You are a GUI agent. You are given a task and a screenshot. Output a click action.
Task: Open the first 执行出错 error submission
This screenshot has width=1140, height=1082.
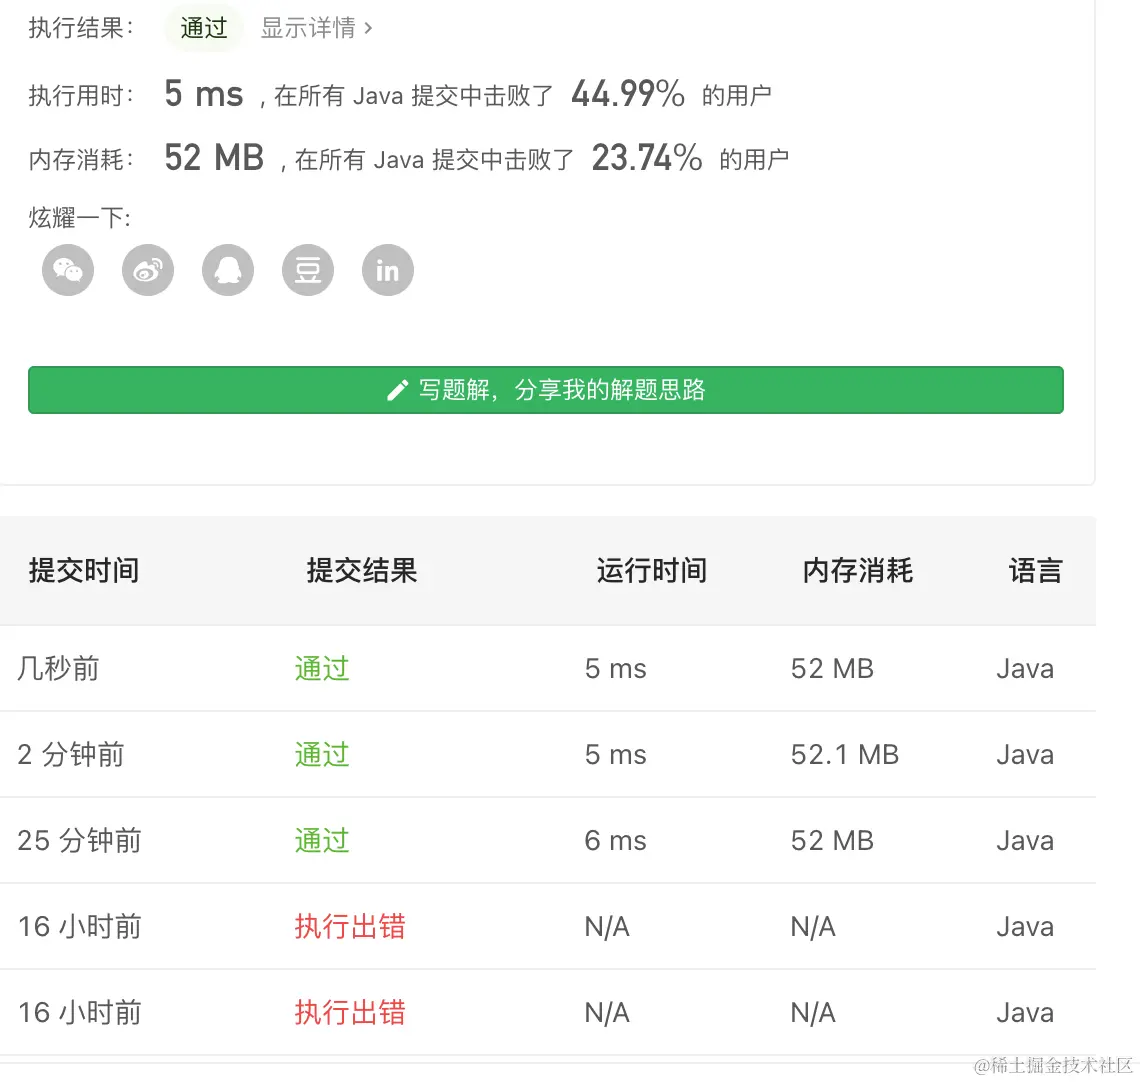(349, 926)
